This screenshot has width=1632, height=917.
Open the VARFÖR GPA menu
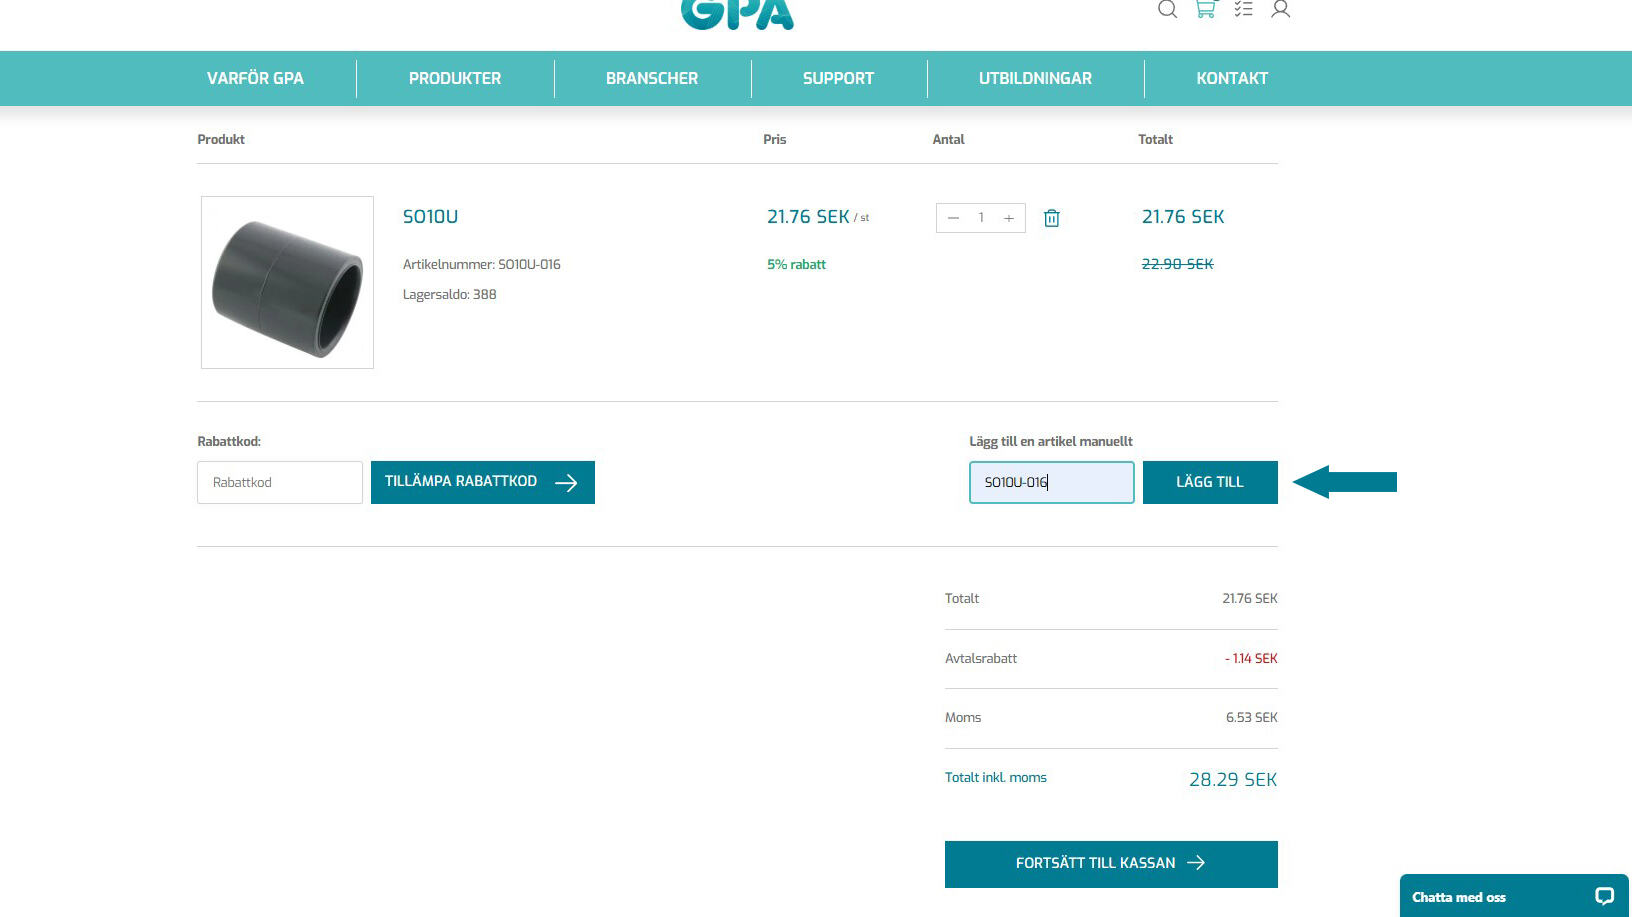click(255, 78)
